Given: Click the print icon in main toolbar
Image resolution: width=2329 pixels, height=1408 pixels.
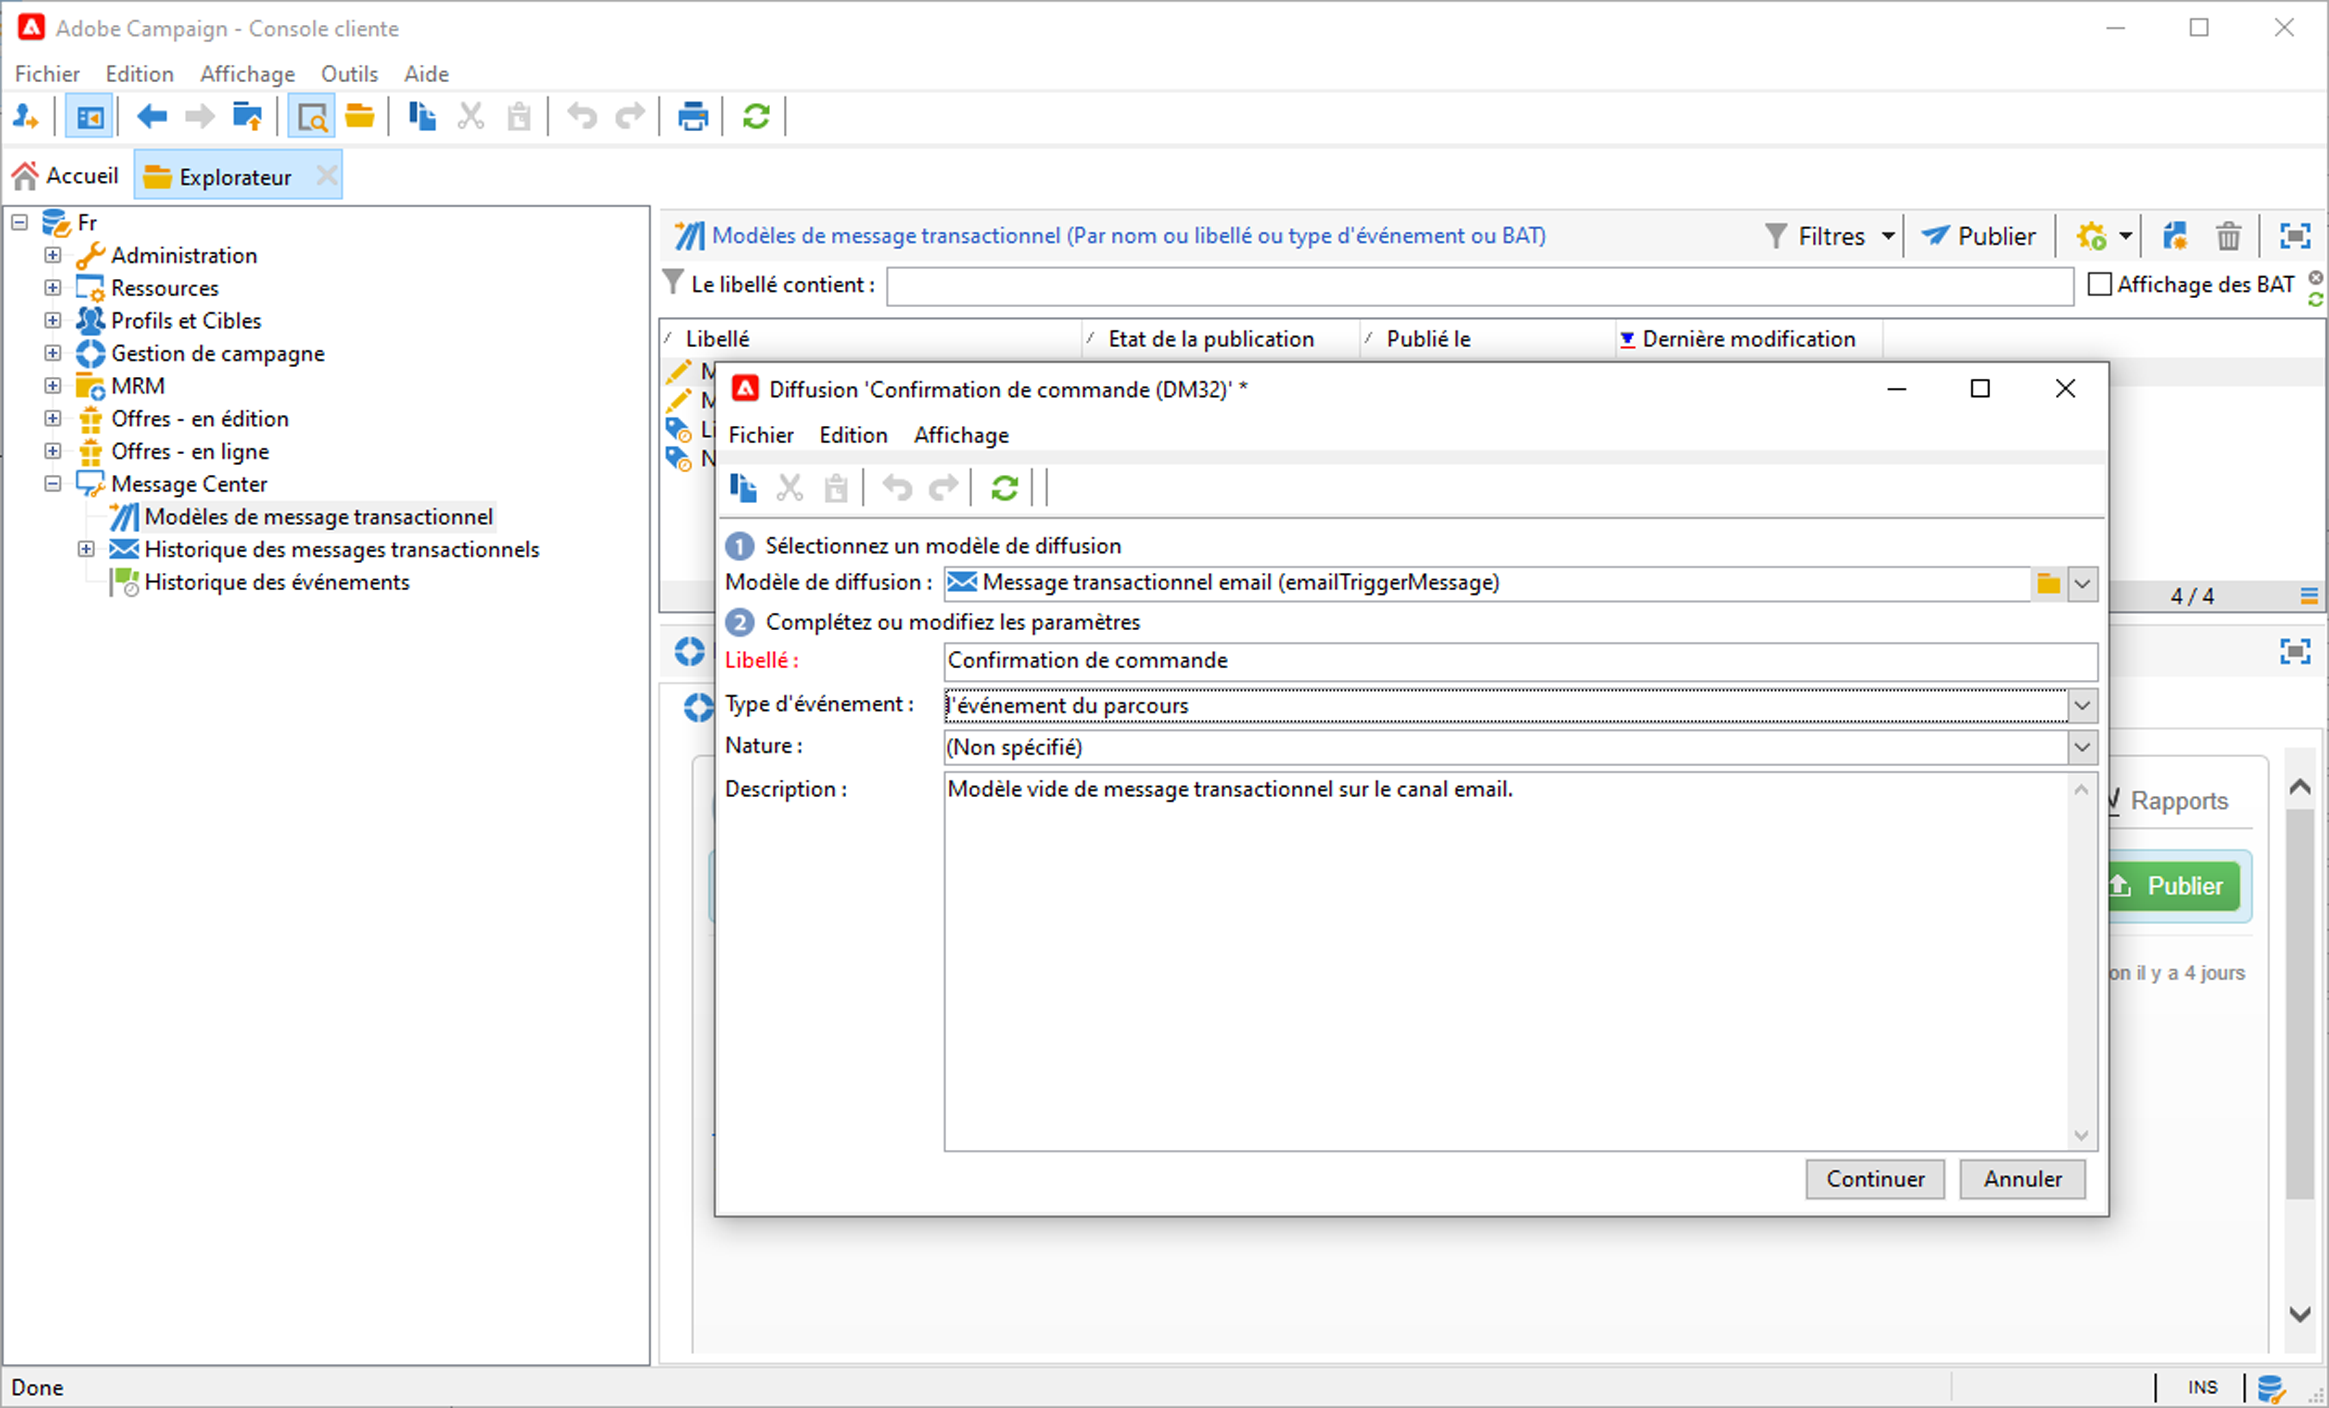Looking at the screenshot, I should pyautogui.click(x=692, y=117).
